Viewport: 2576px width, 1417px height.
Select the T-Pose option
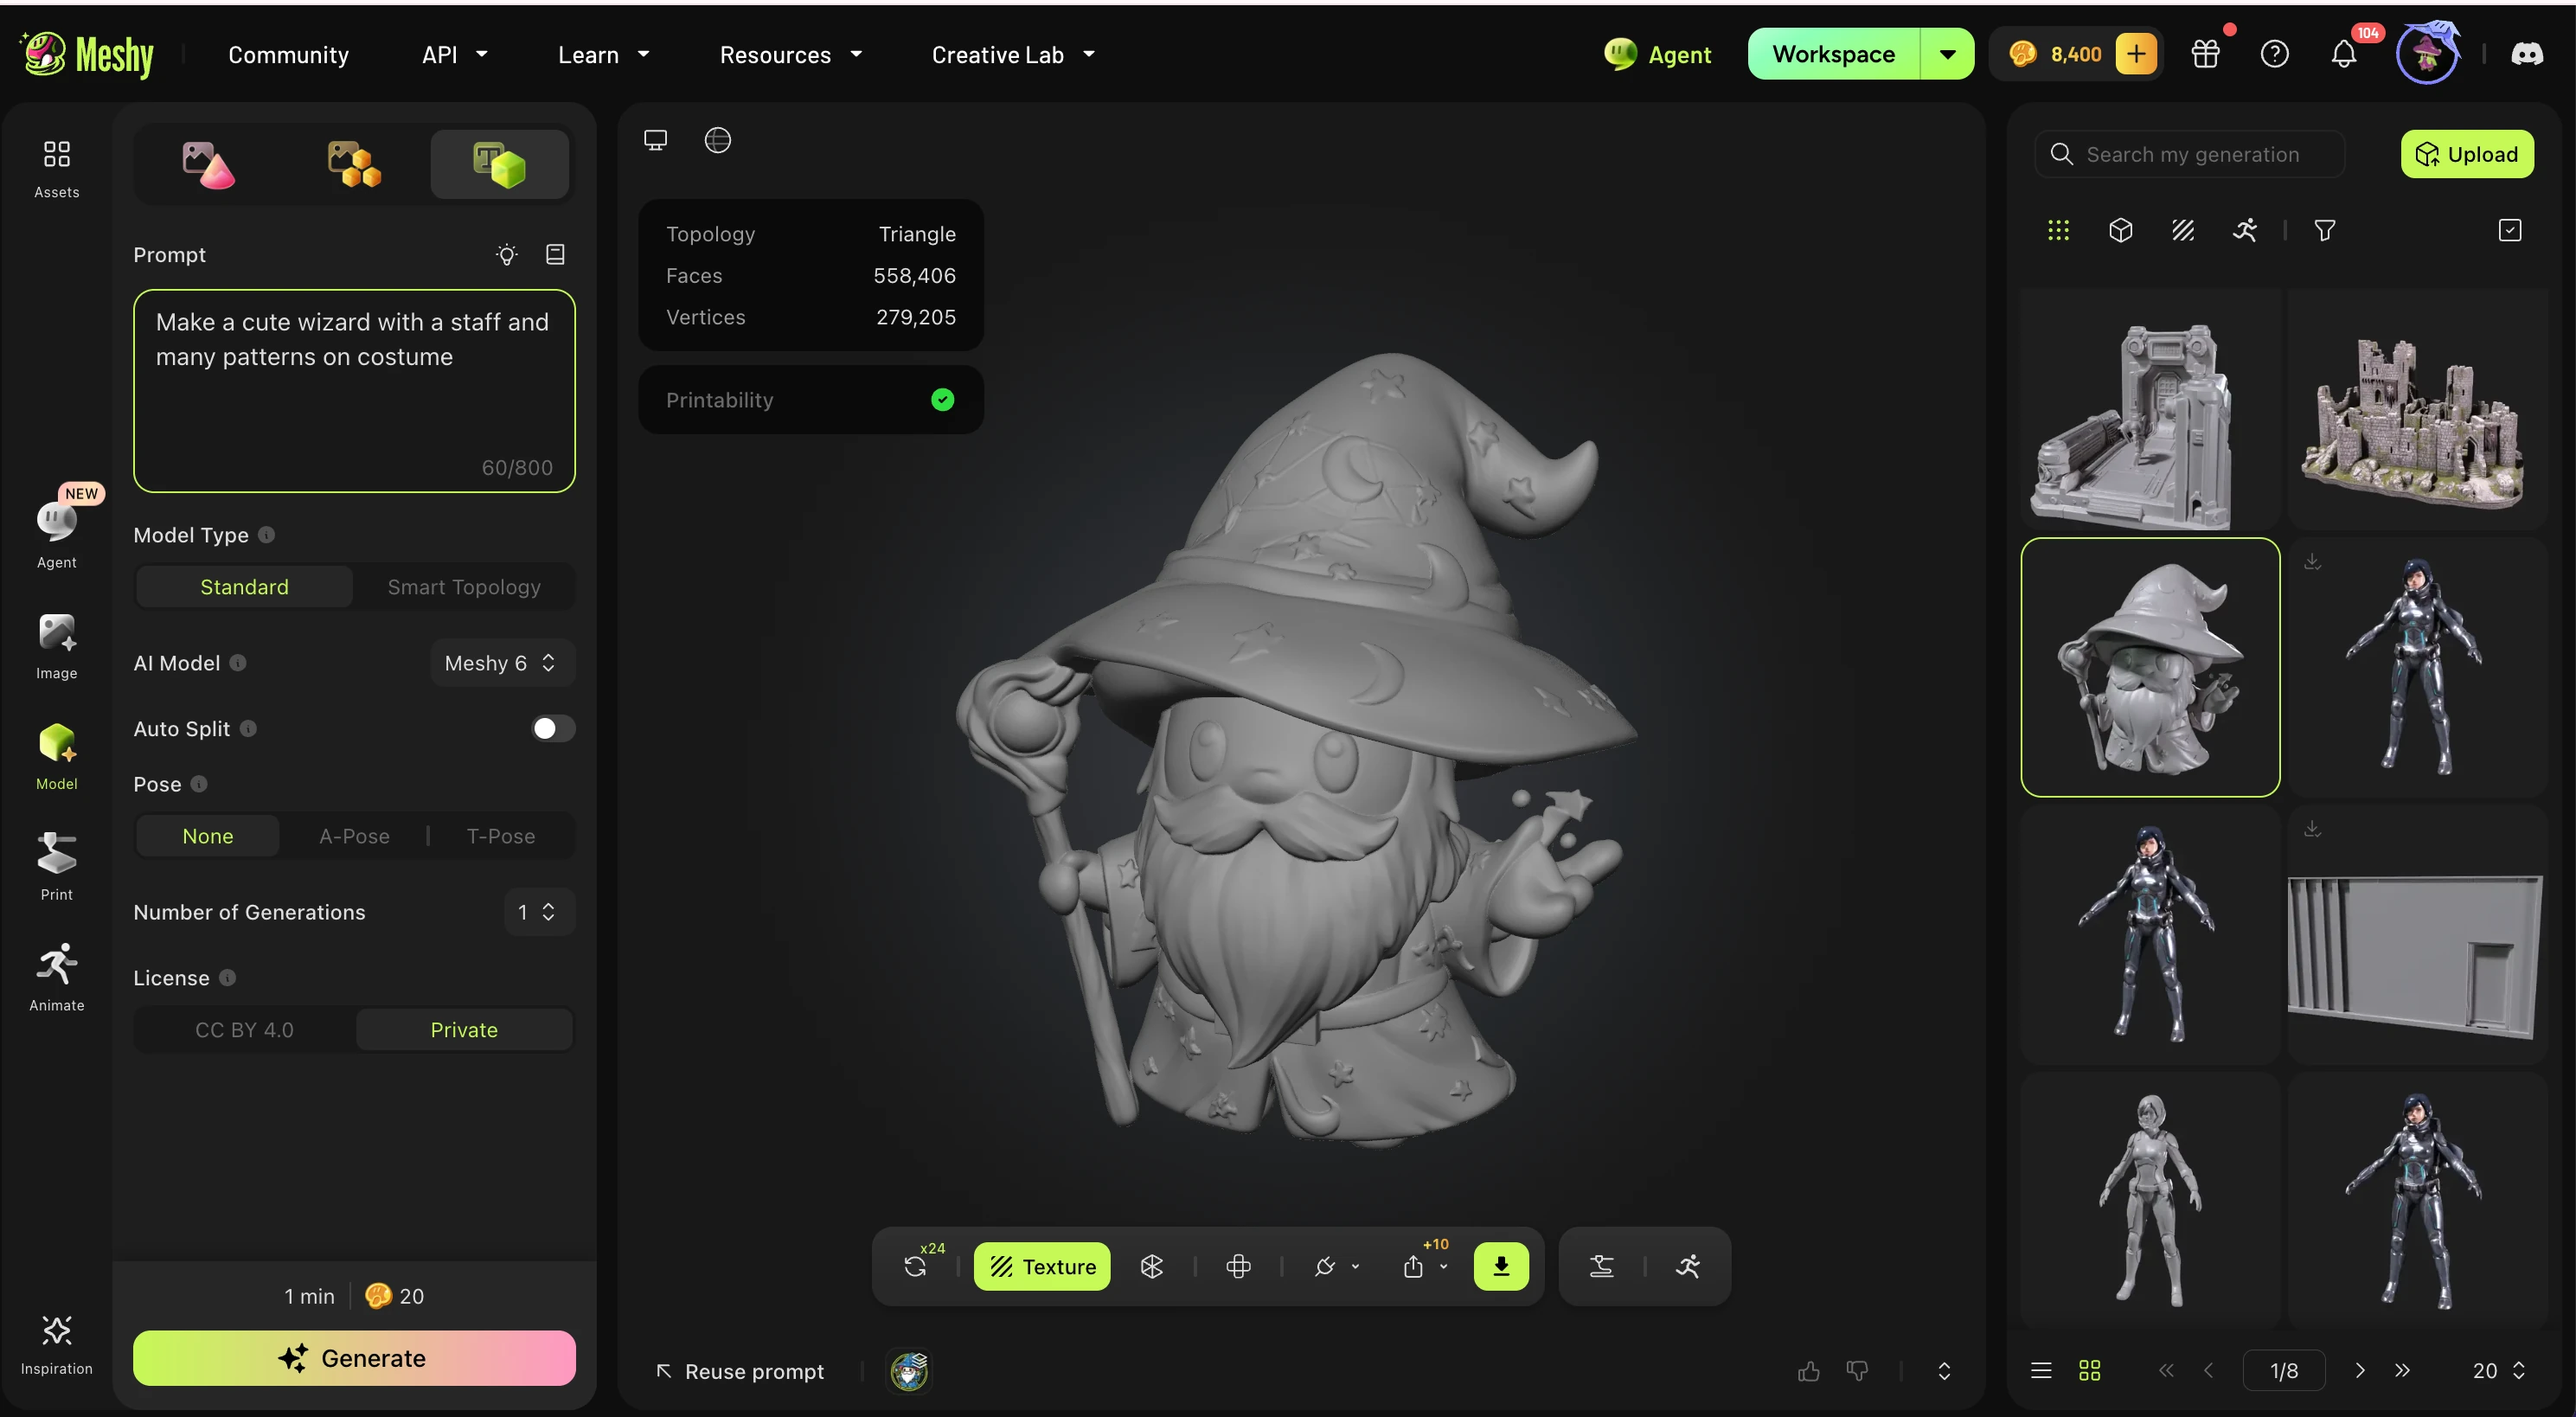tap(501, 836)
